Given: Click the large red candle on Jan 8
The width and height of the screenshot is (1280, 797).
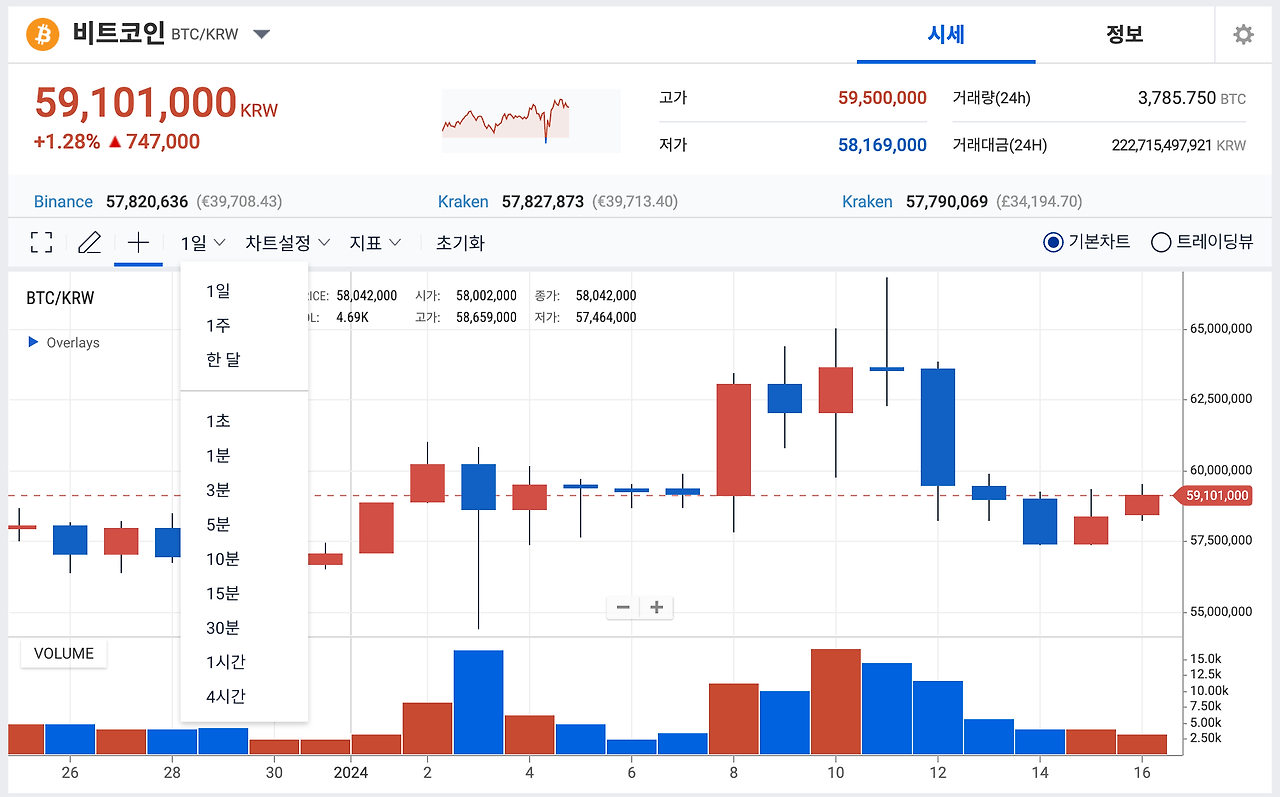Looking at the screenshot, I should pyautogui.click(x=734, y=440).
